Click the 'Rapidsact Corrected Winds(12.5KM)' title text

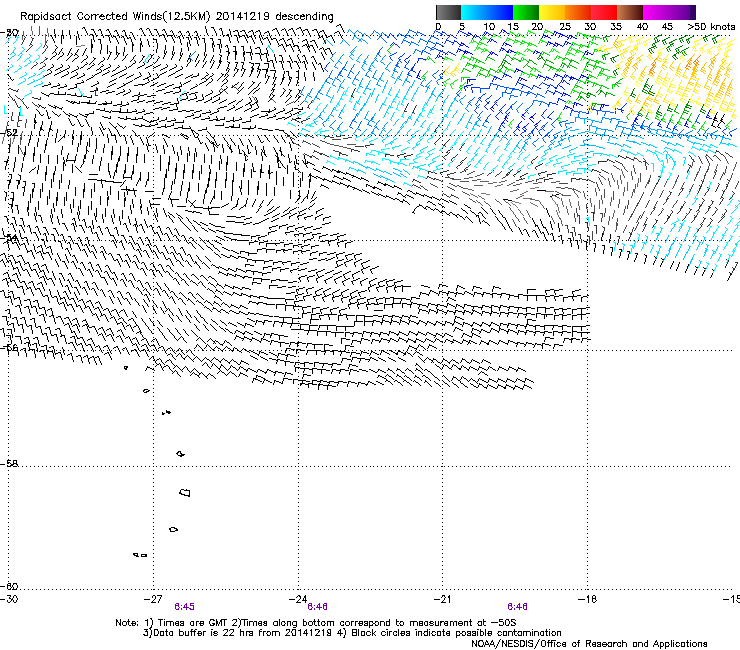click(x=115, y=17)
